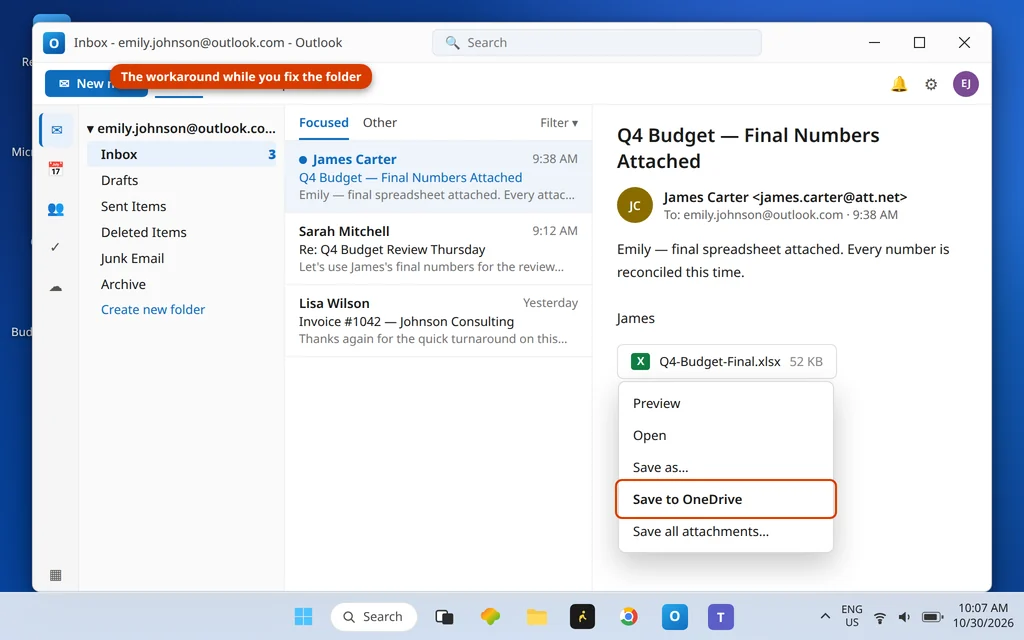Switch to the Focused tab

[323, 123]
